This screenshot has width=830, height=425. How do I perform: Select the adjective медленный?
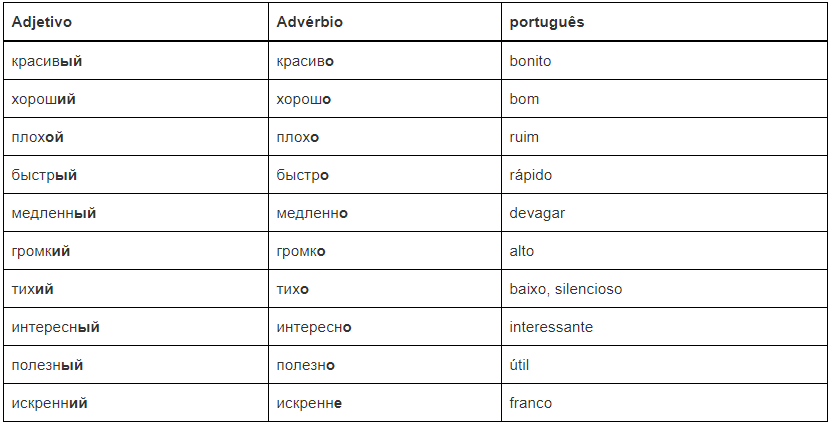pos(54,213)
